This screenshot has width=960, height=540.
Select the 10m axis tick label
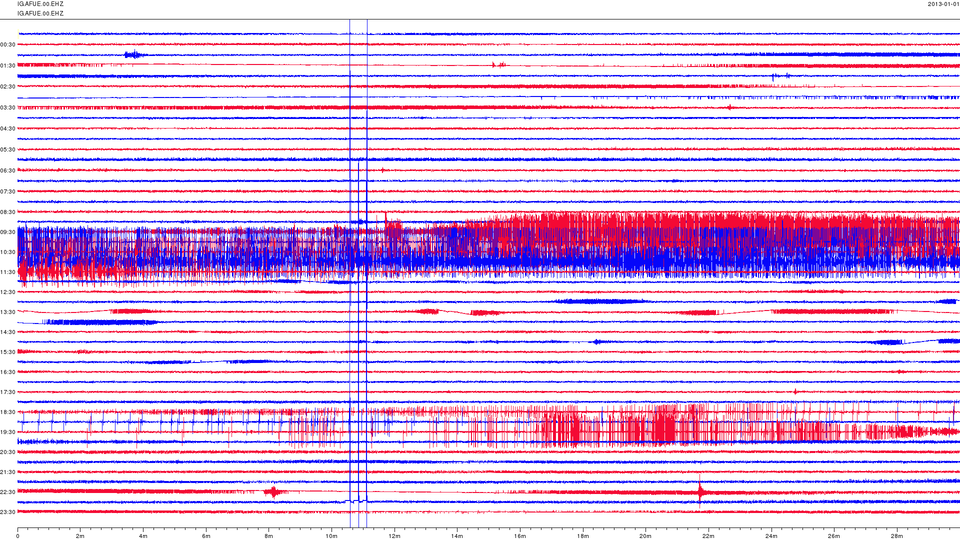331,536
